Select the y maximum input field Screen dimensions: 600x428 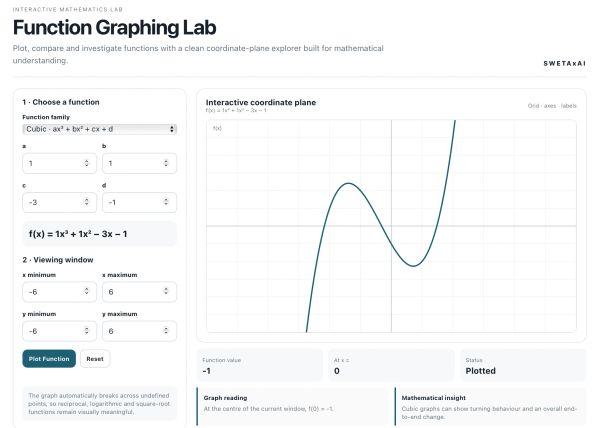click(139, 331)
